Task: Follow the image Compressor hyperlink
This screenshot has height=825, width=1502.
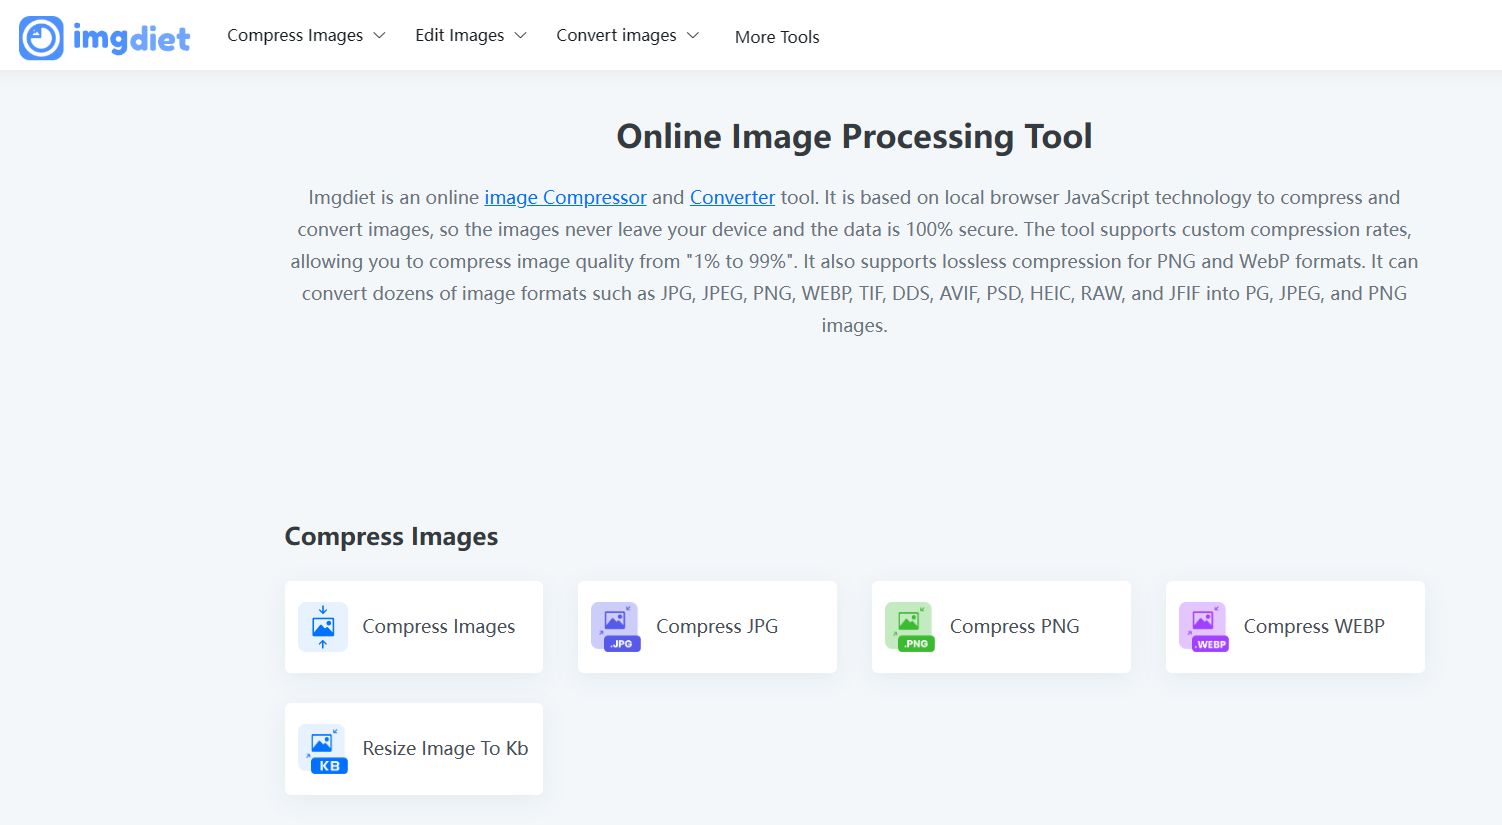Action: click(x=565, y=197)
